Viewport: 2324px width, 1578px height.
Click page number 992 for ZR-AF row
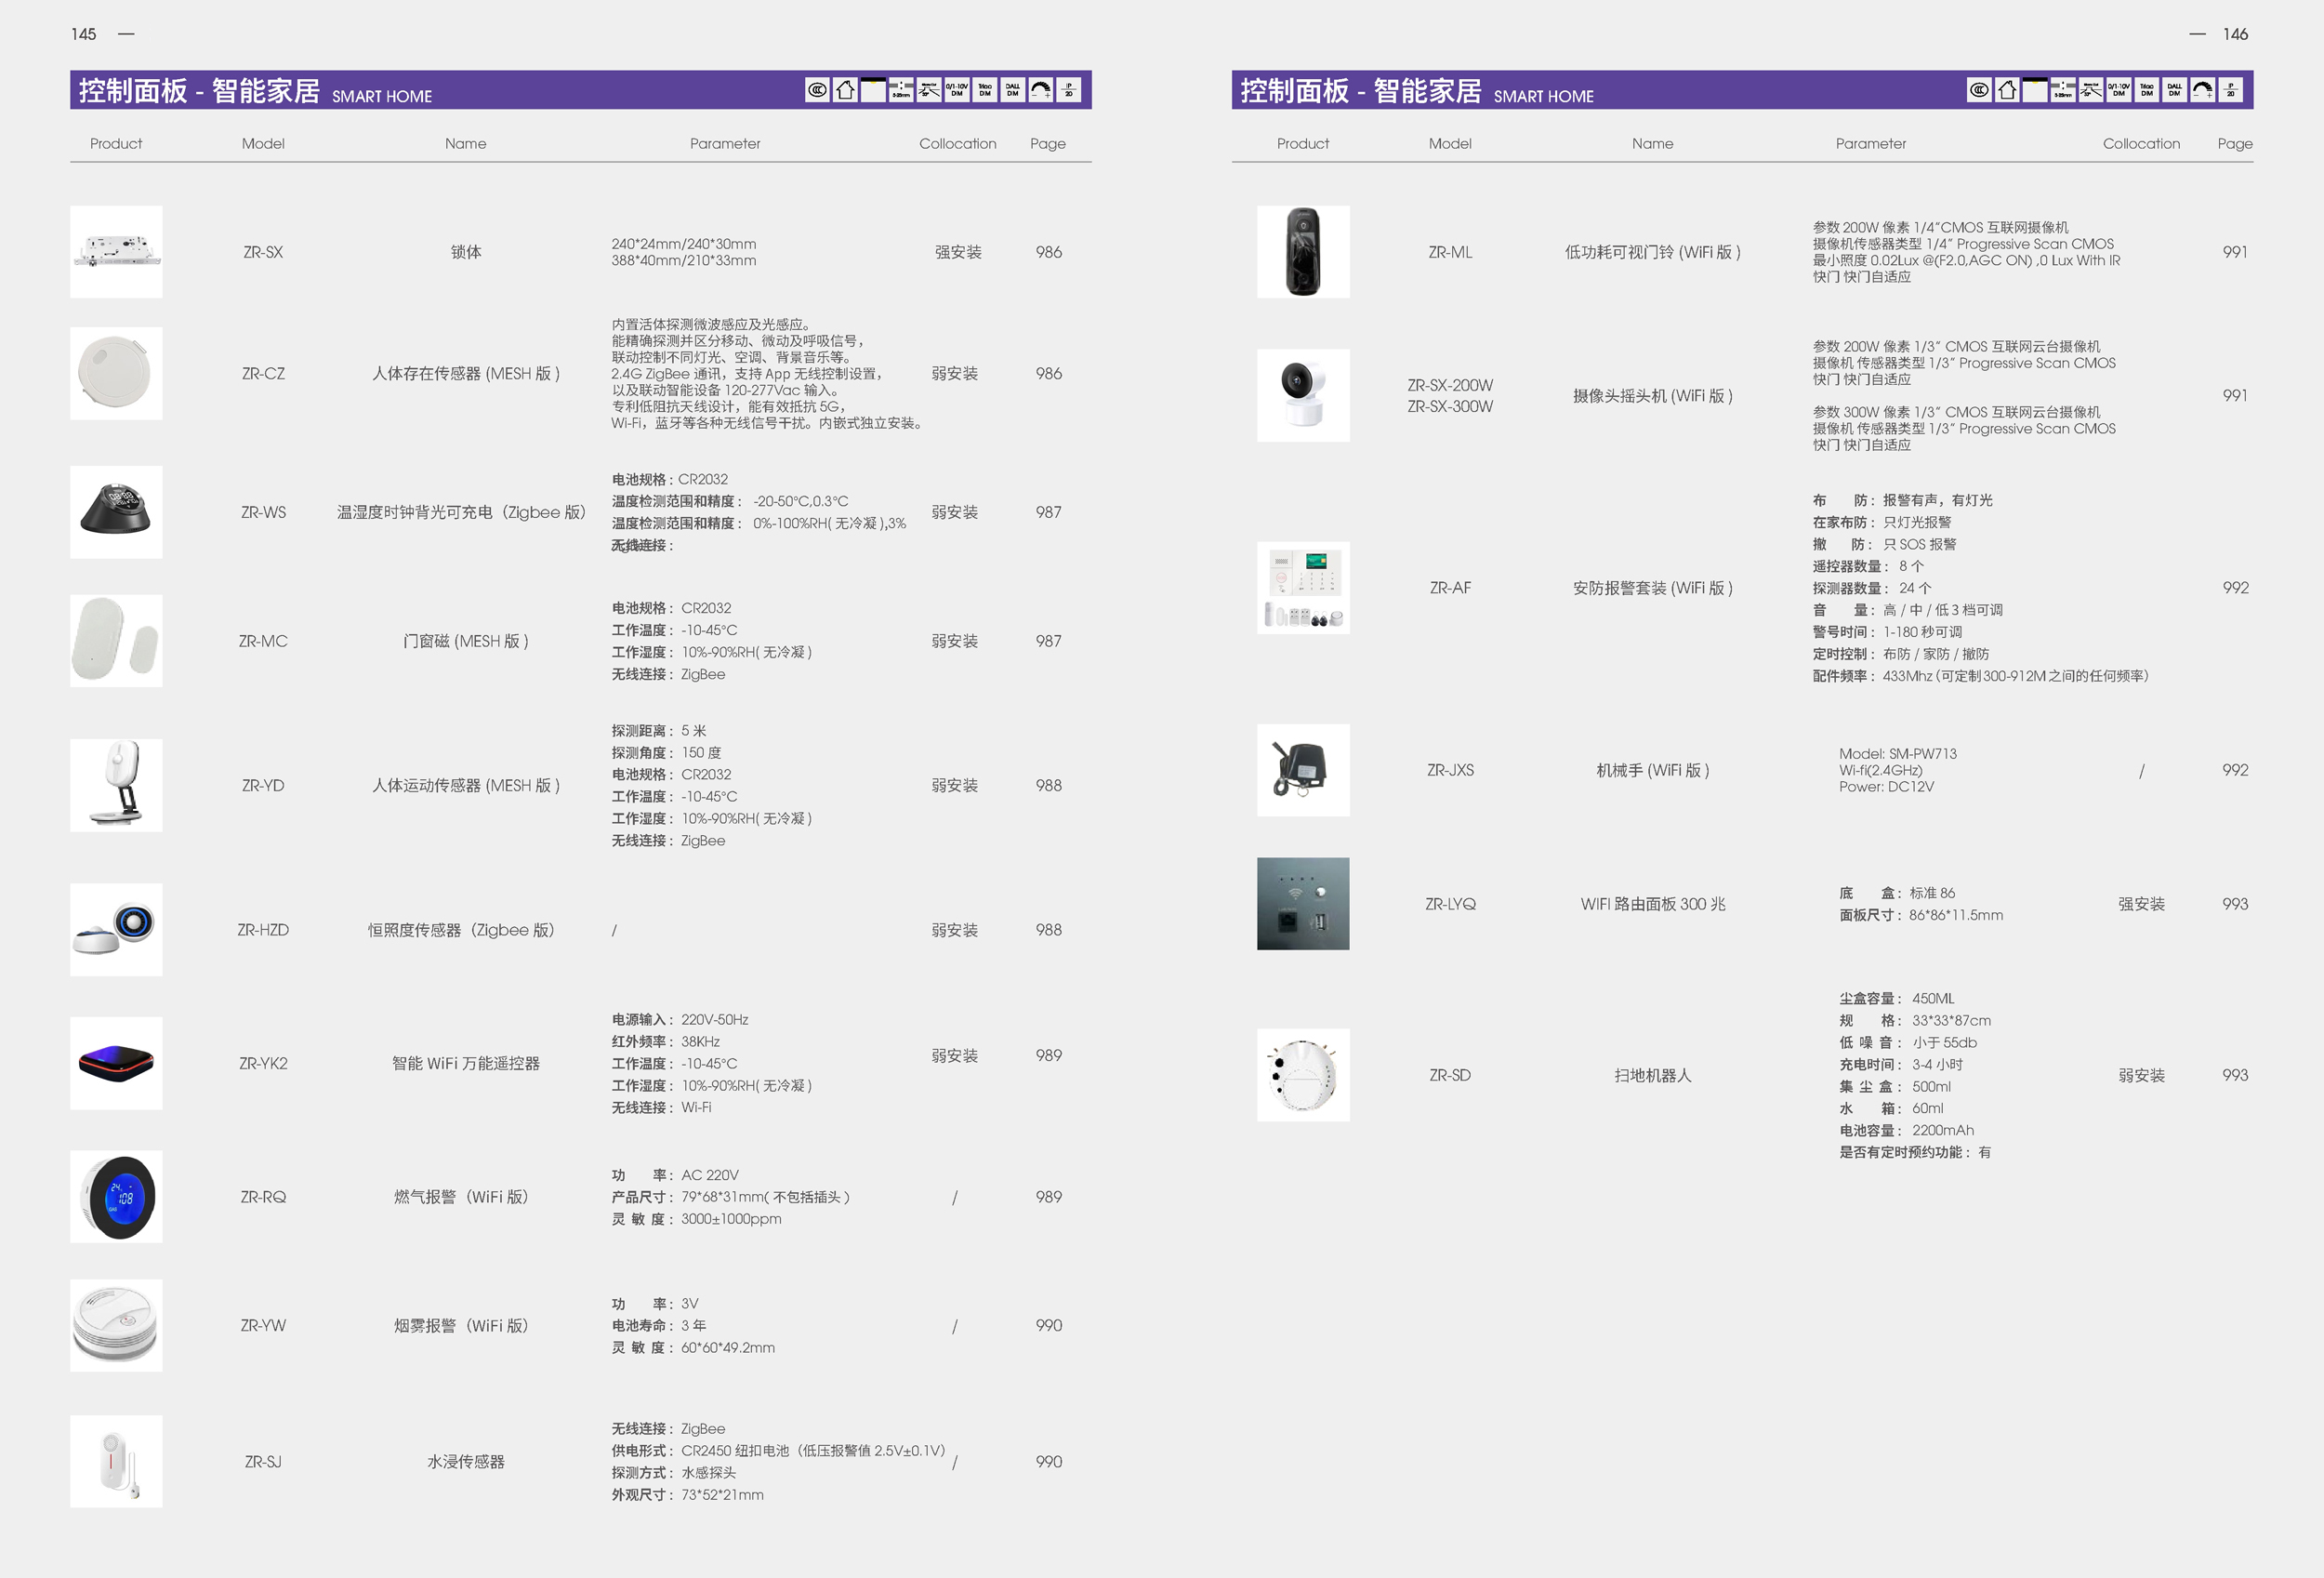[2235, 587]
